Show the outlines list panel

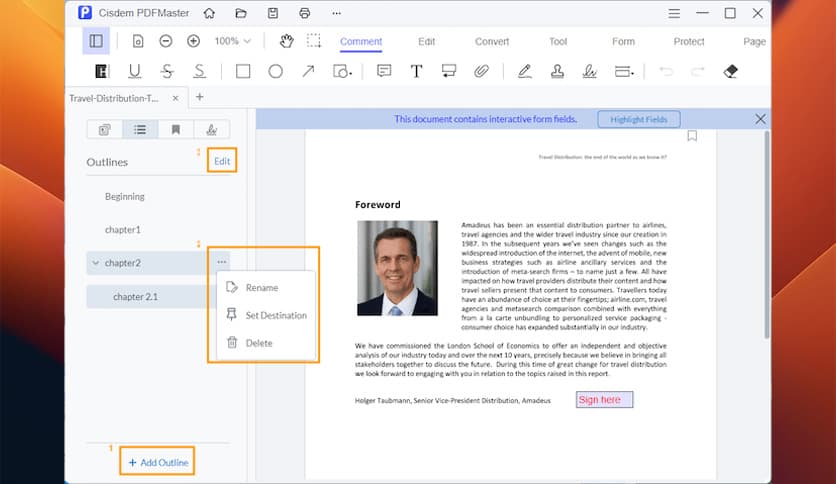(x=140, y=130)
